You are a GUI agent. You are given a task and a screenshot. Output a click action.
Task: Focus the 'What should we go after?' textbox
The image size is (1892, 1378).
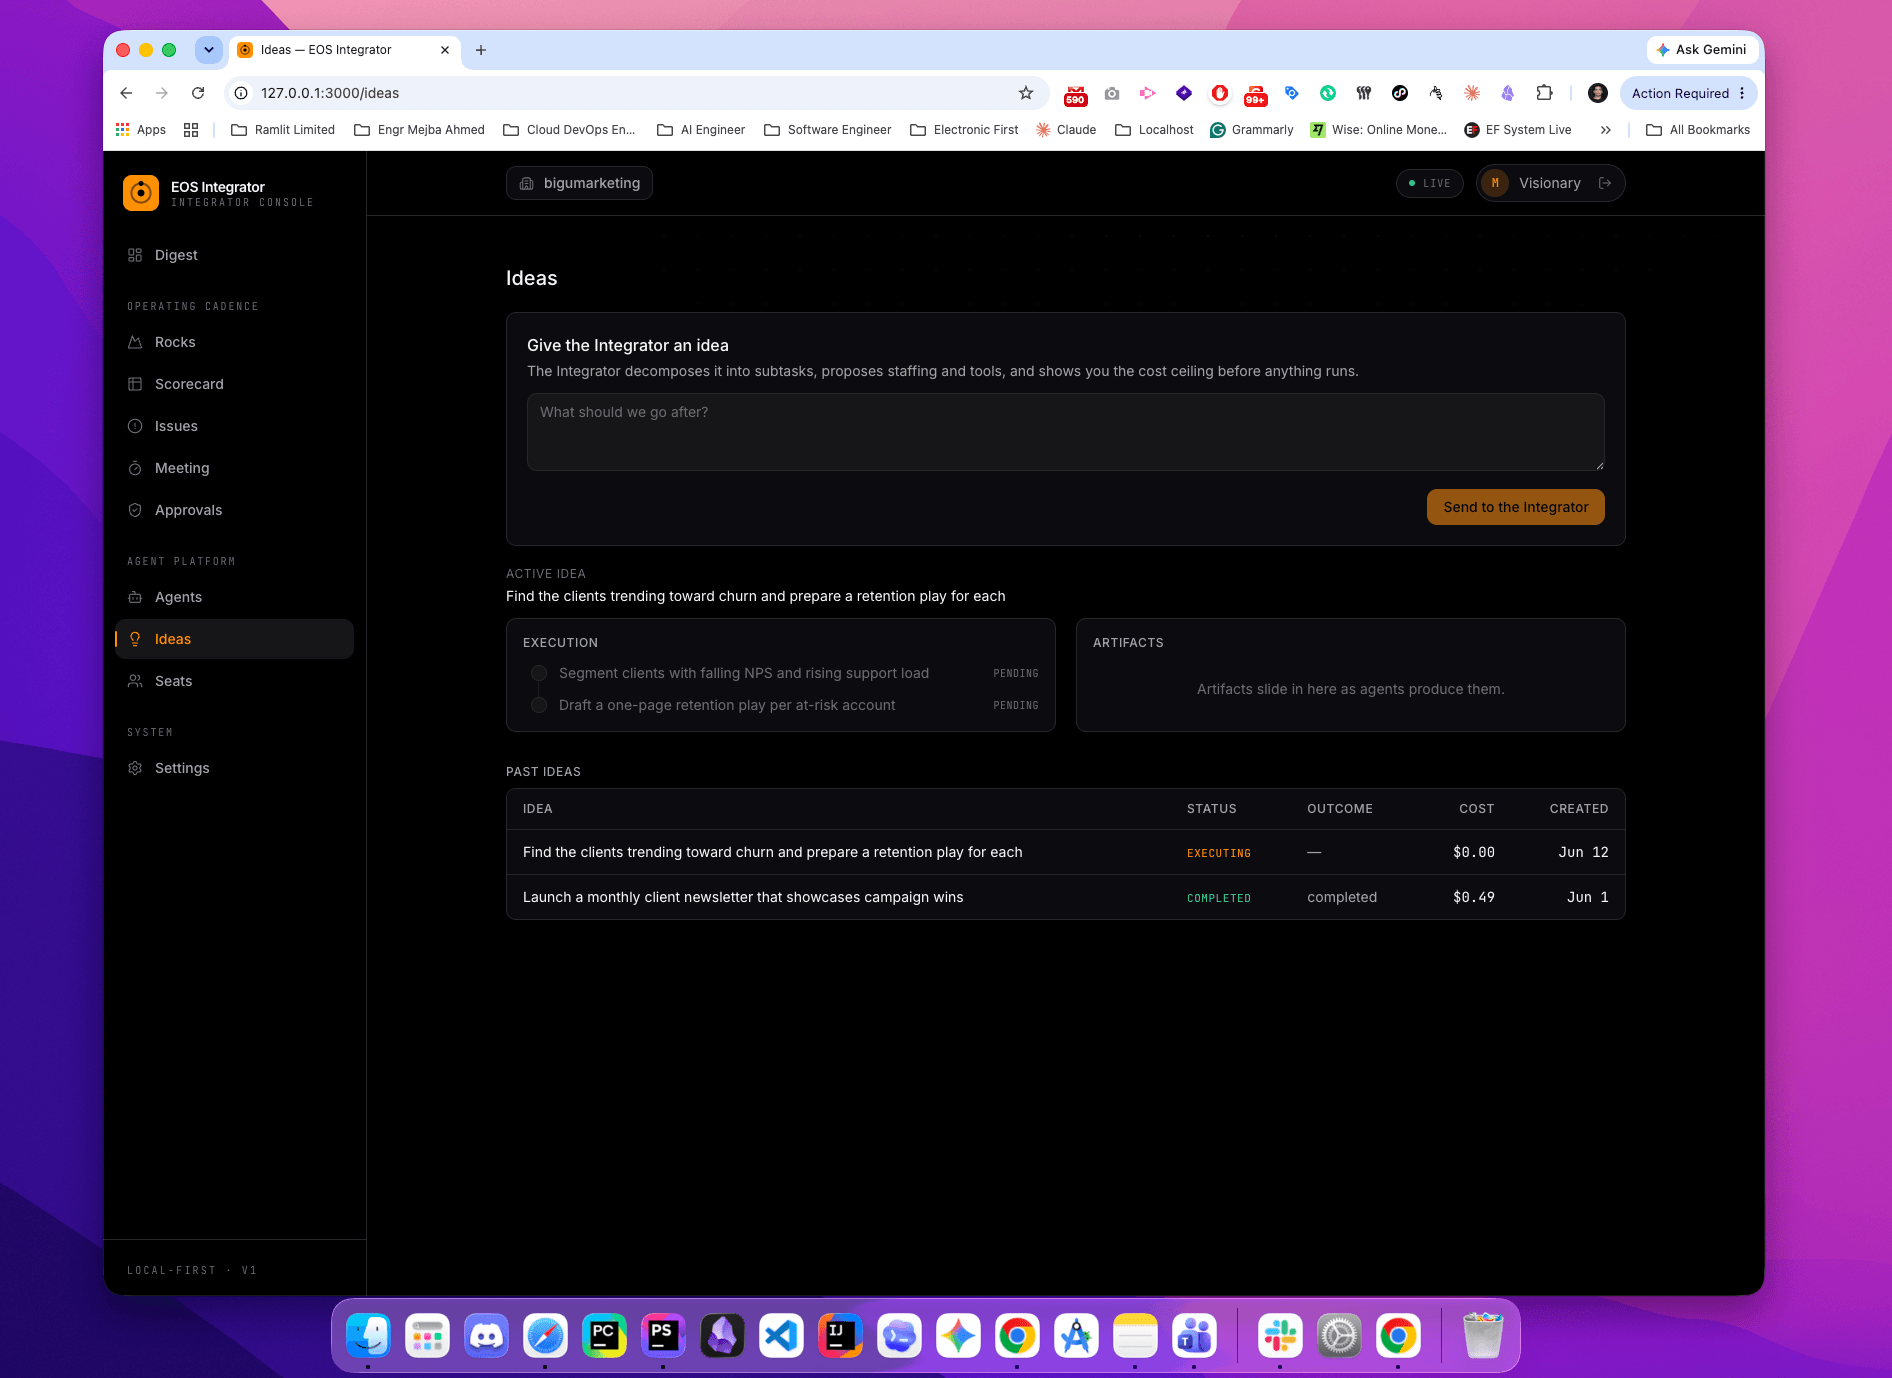1065,432
